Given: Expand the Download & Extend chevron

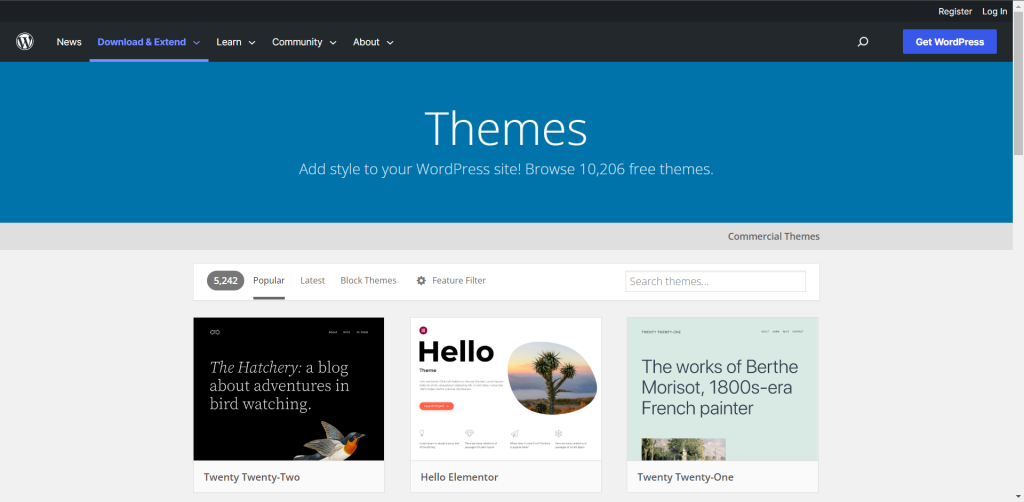Looking at the screenshot, I should (x=197, y=42).
